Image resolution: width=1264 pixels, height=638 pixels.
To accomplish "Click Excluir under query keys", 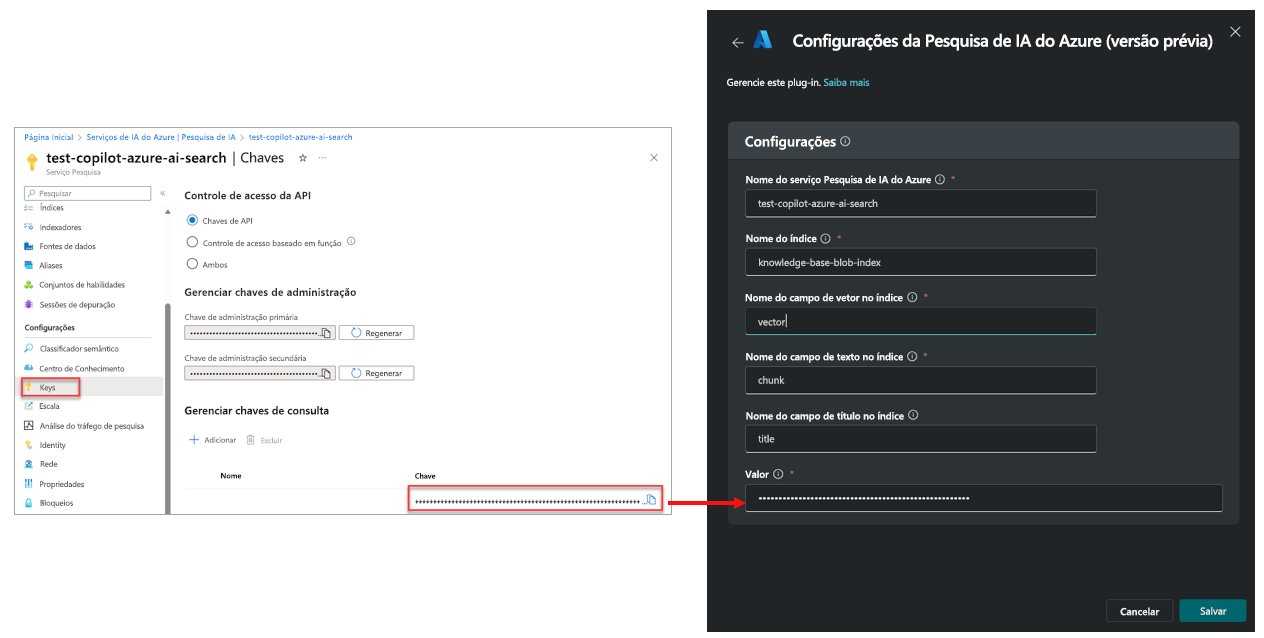I will (264, 440).
